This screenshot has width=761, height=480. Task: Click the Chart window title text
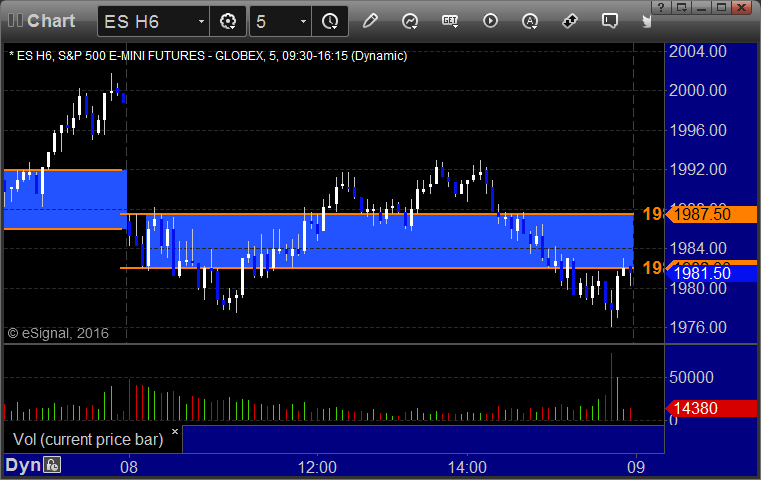click(51, 21)
